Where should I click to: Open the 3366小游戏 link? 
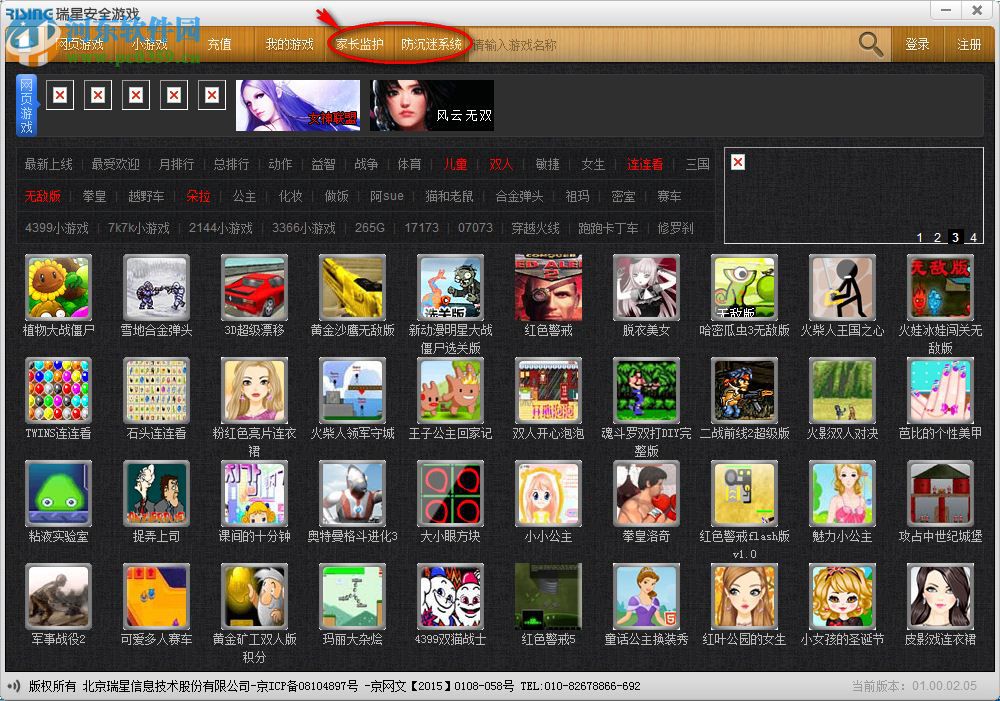pyautogui.click(x=304, y=228)
